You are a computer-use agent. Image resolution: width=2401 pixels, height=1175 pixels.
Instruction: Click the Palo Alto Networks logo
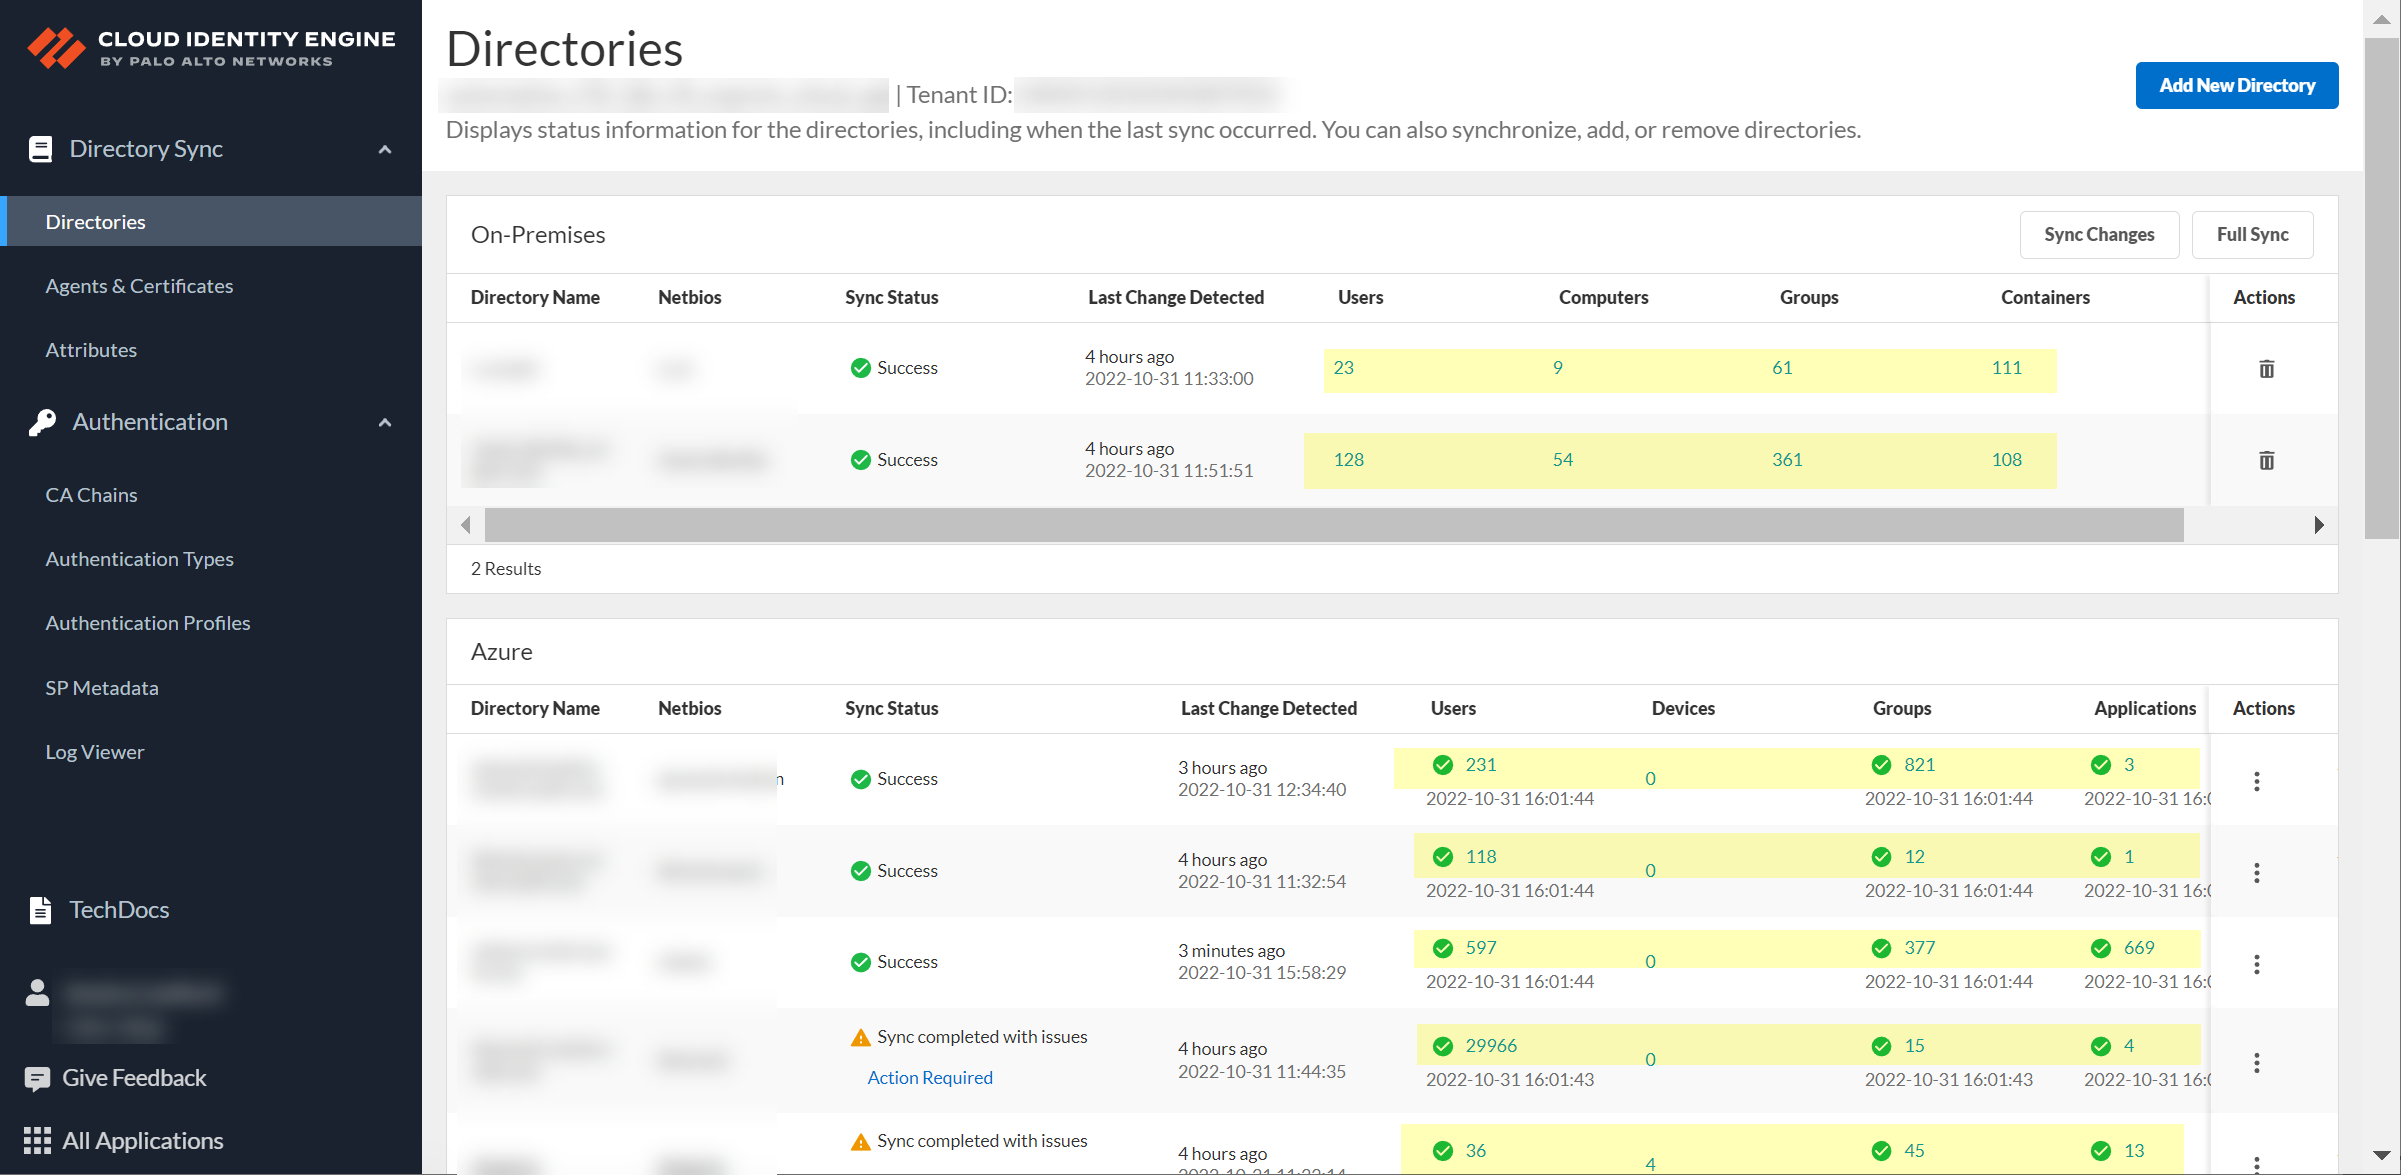click(56, 48)
